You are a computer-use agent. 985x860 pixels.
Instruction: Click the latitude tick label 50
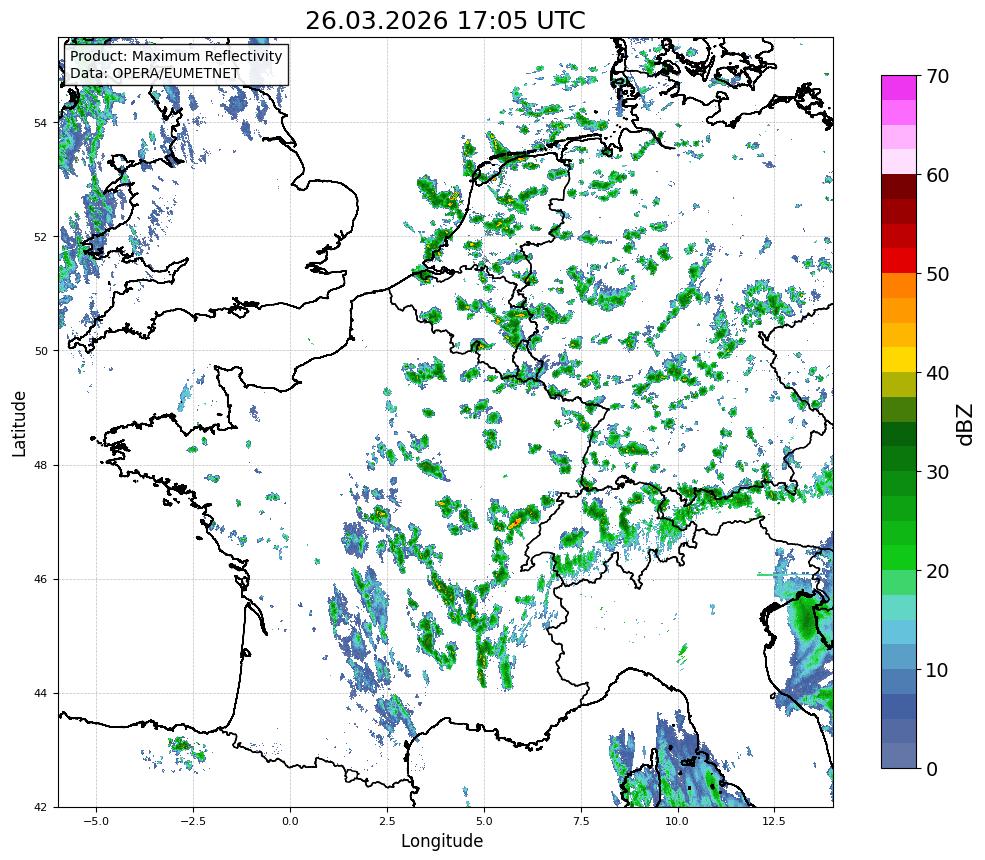pyautogui.click(x=41, y=351)
